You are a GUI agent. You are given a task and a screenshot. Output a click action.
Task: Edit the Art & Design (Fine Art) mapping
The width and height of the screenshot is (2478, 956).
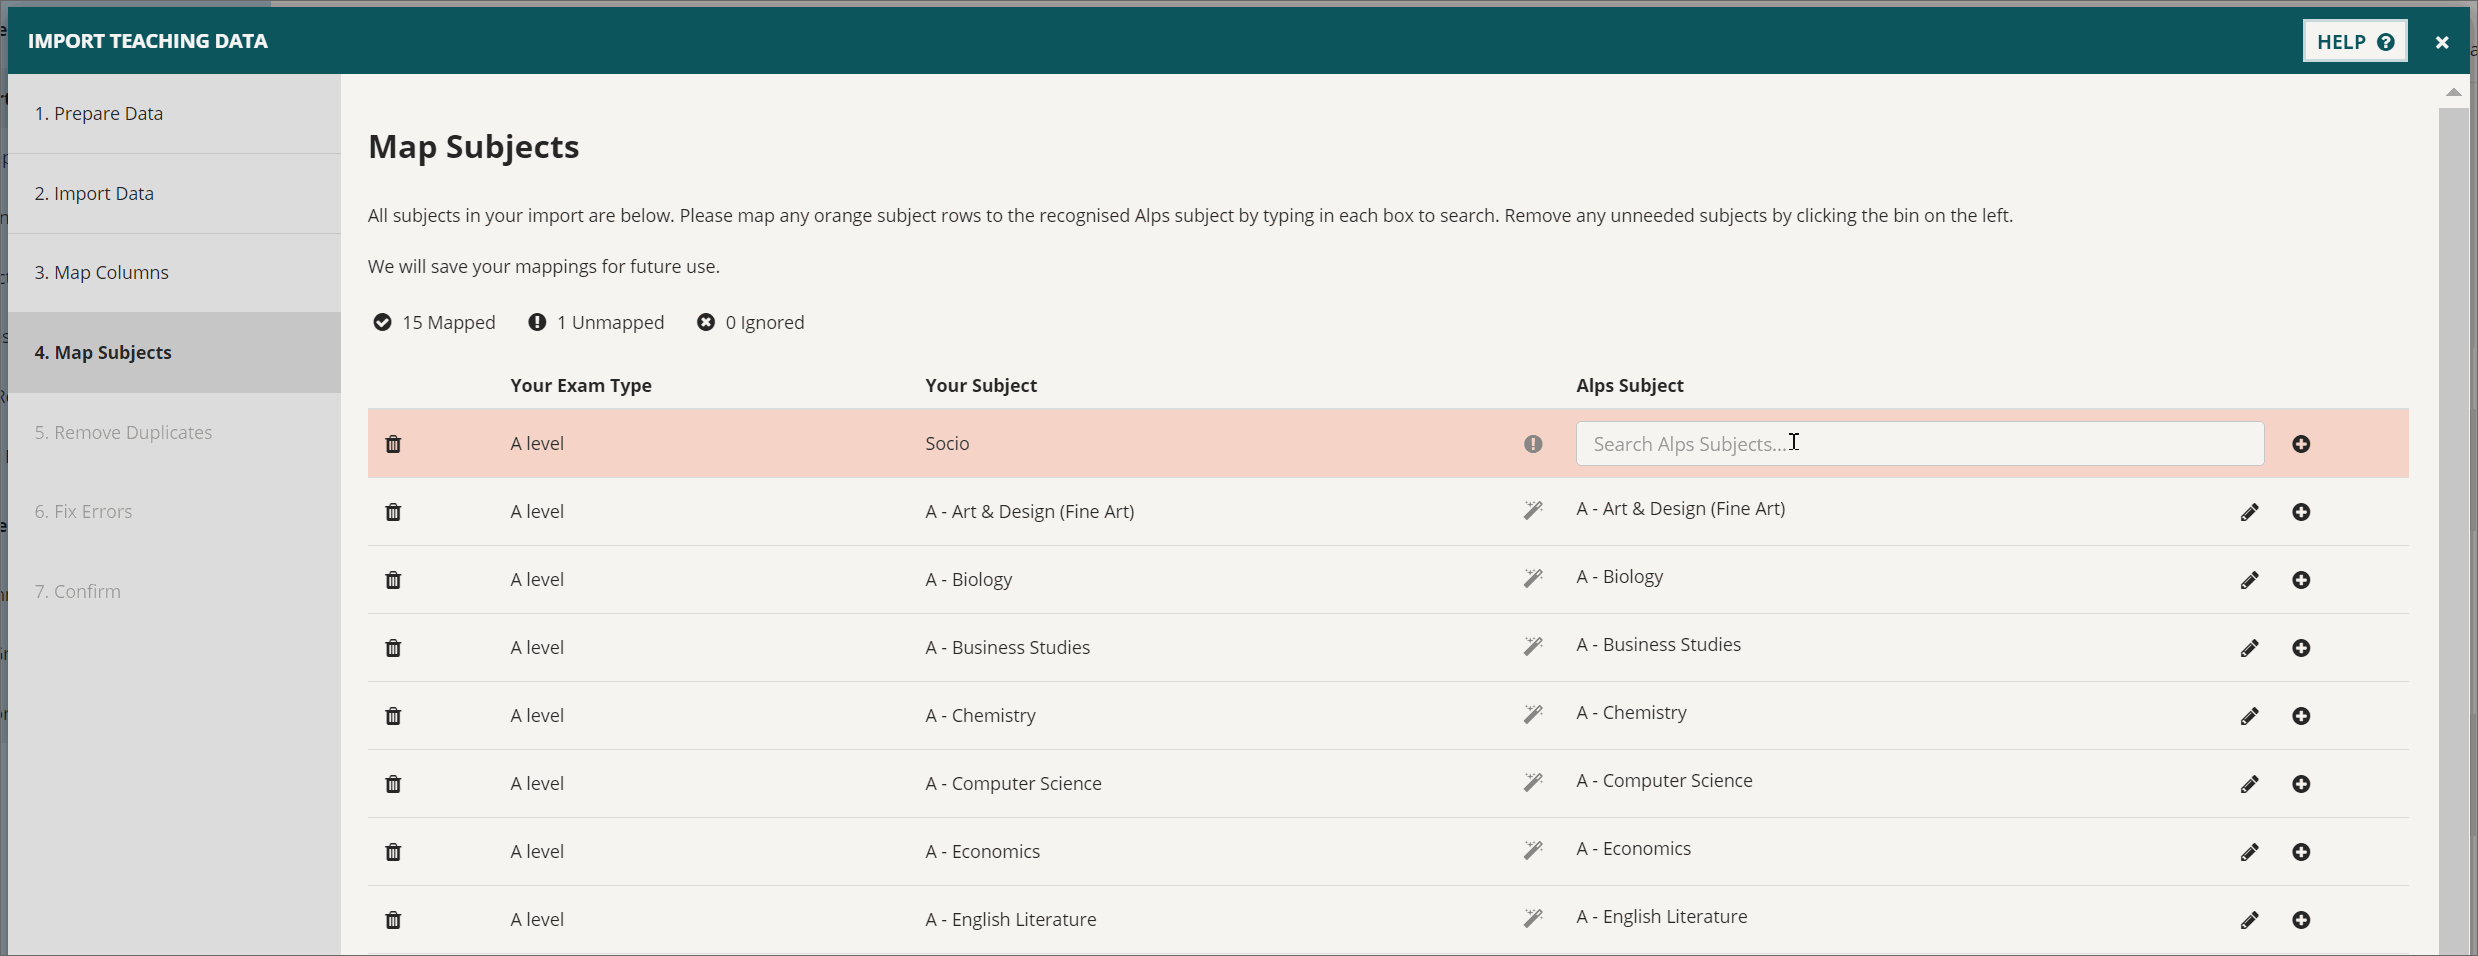[x=2249, y=512]
